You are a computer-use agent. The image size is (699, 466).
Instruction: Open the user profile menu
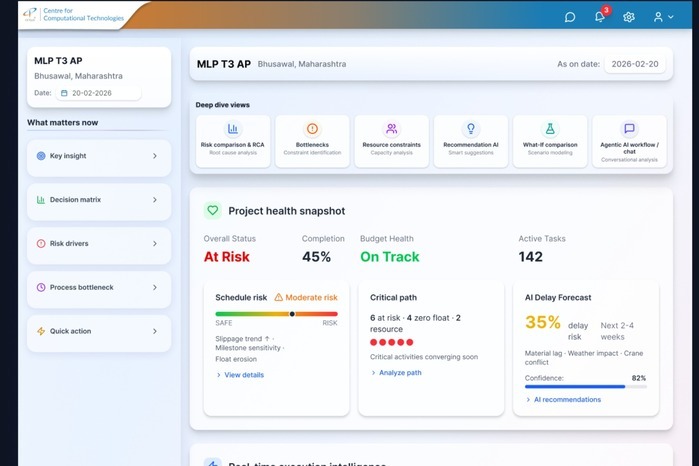pyautogui.click(x=663, y=17)
